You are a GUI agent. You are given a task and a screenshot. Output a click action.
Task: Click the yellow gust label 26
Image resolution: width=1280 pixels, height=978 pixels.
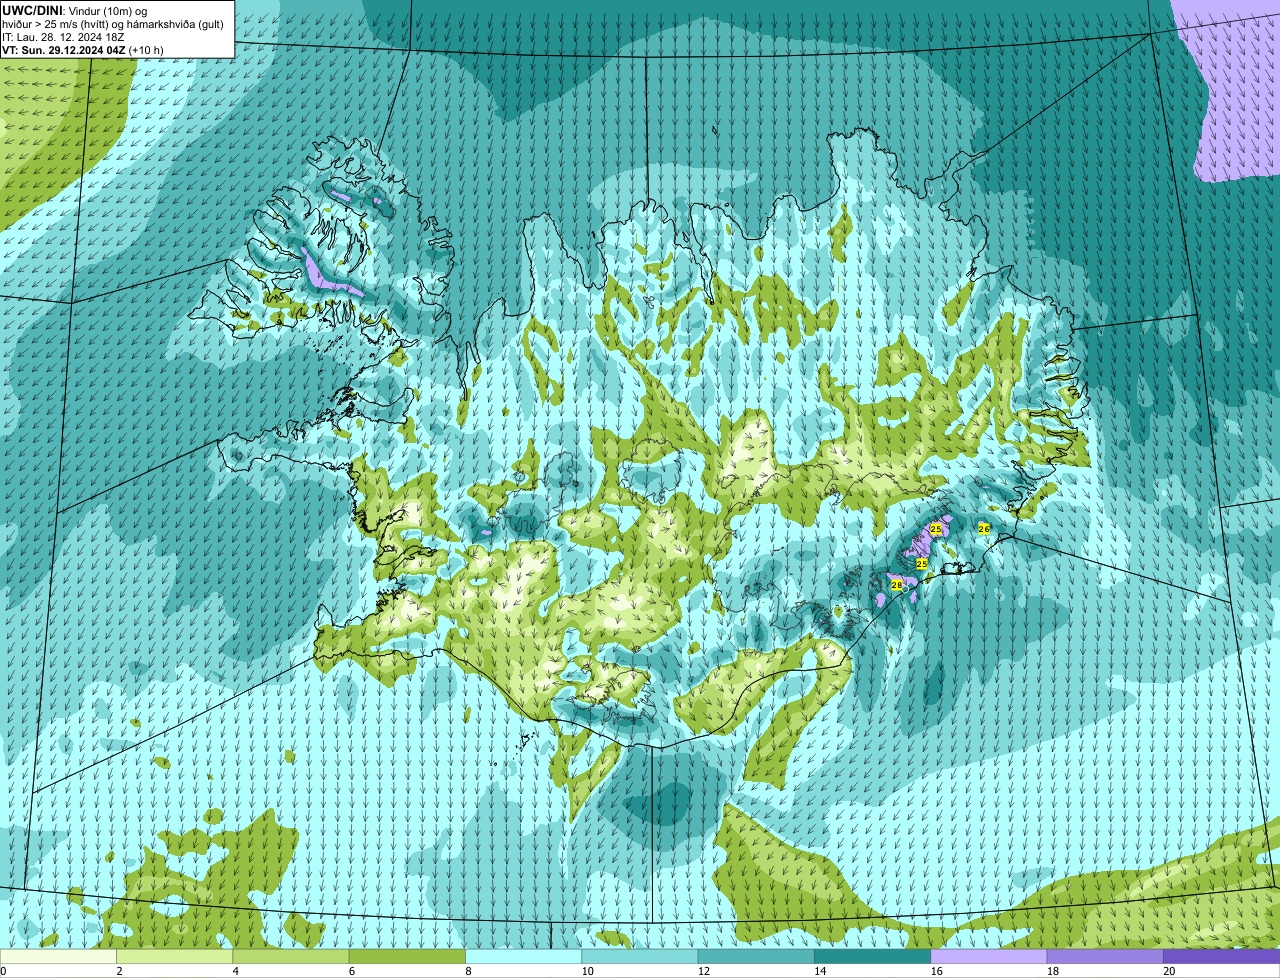pos(984,528)
